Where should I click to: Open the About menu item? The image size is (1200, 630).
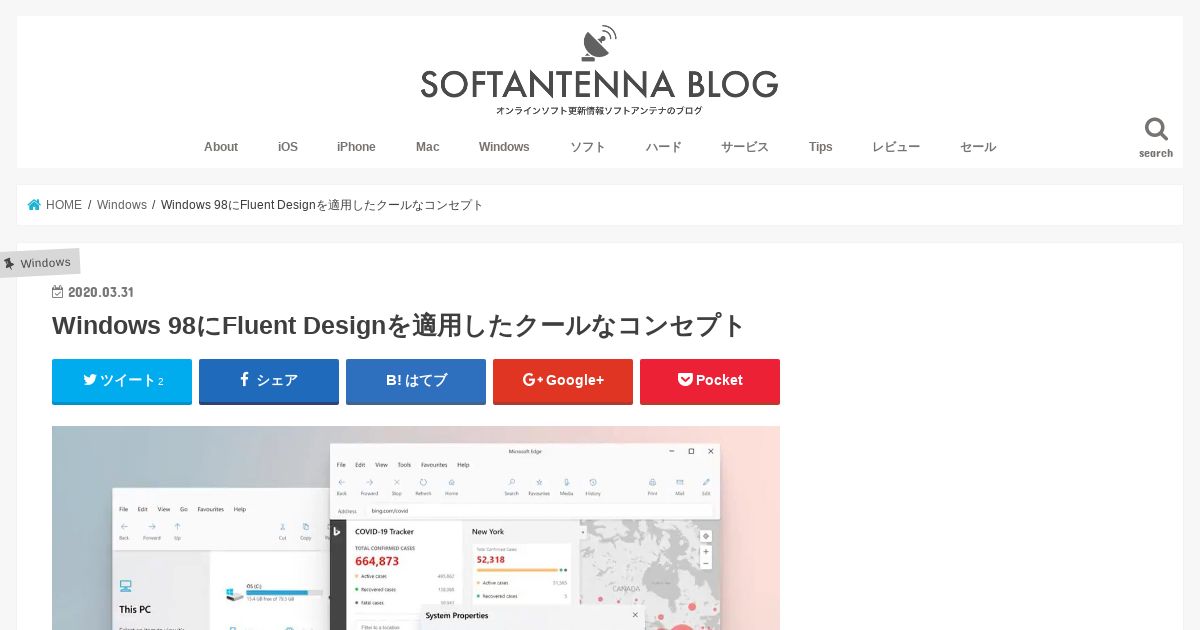[x=221, y=147]
